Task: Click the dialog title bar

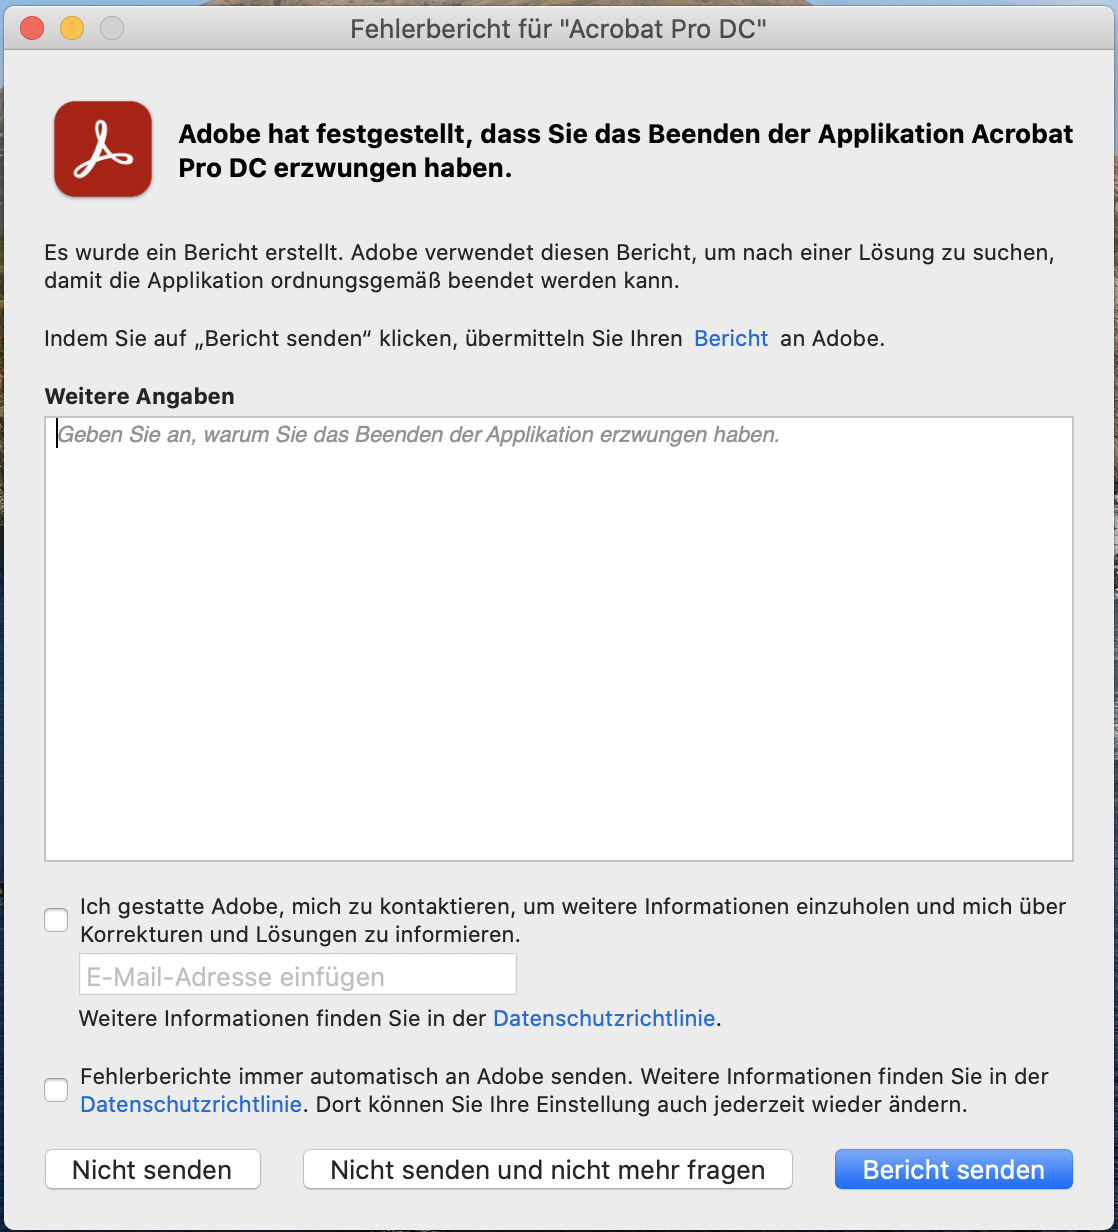Action: [x=559, y=28]
